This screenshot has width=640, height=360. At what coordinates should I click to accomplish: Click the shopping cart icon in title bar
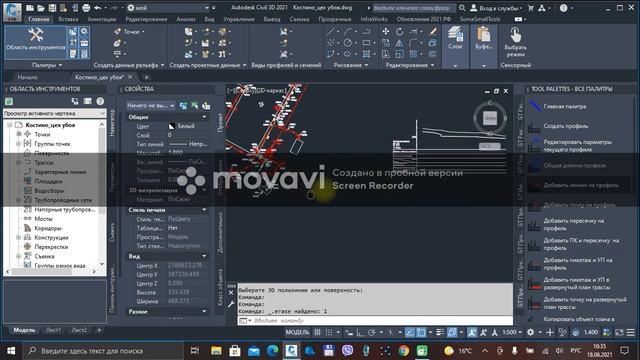[x=531, y=8]
